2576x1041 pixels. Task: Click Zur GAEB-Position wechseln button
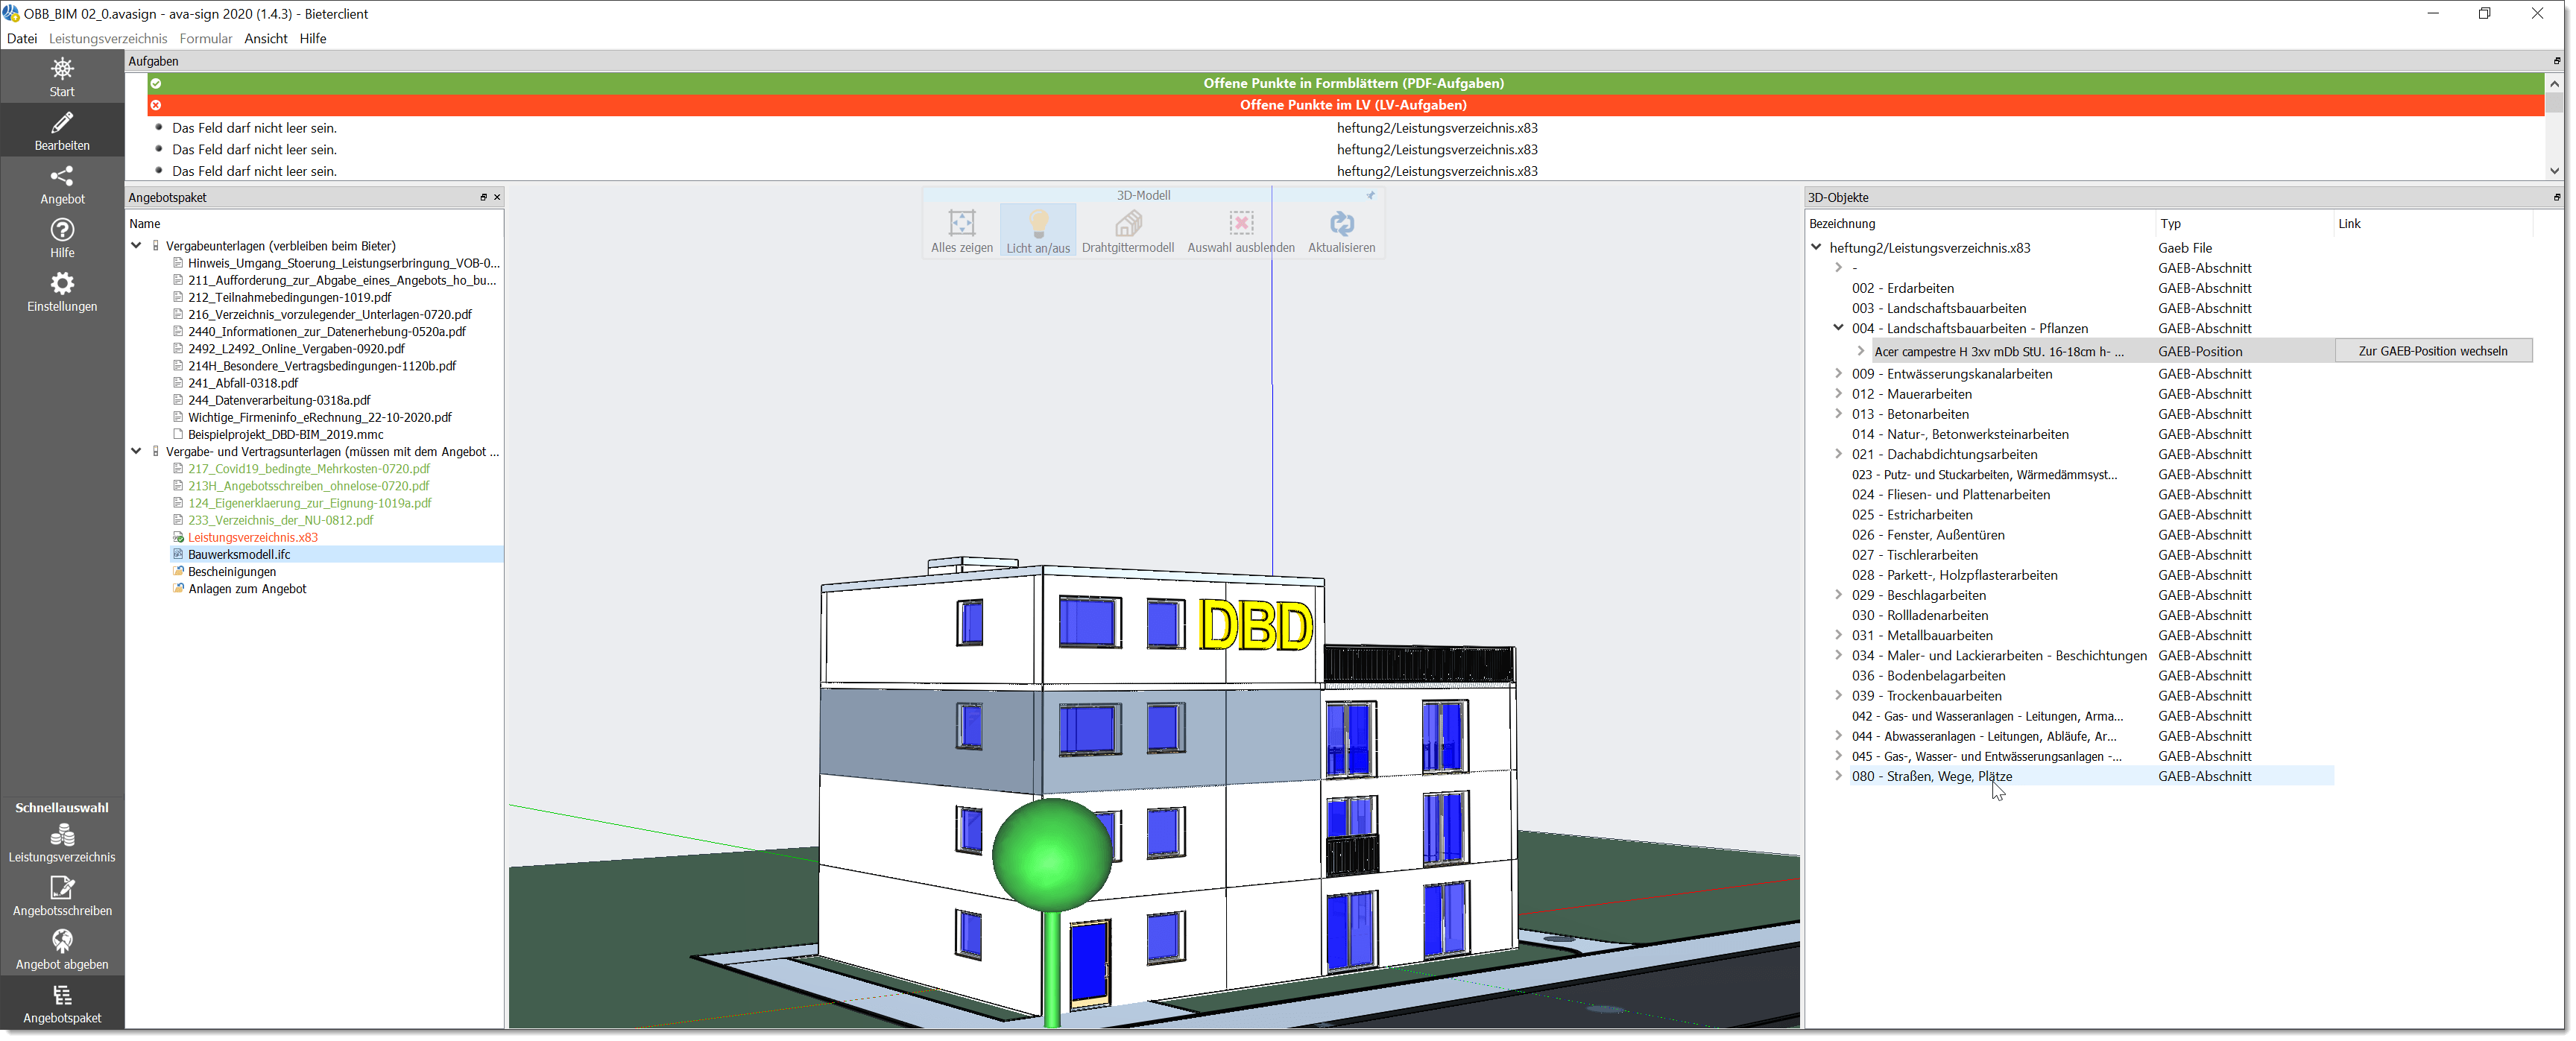(x=2432, y=351)
